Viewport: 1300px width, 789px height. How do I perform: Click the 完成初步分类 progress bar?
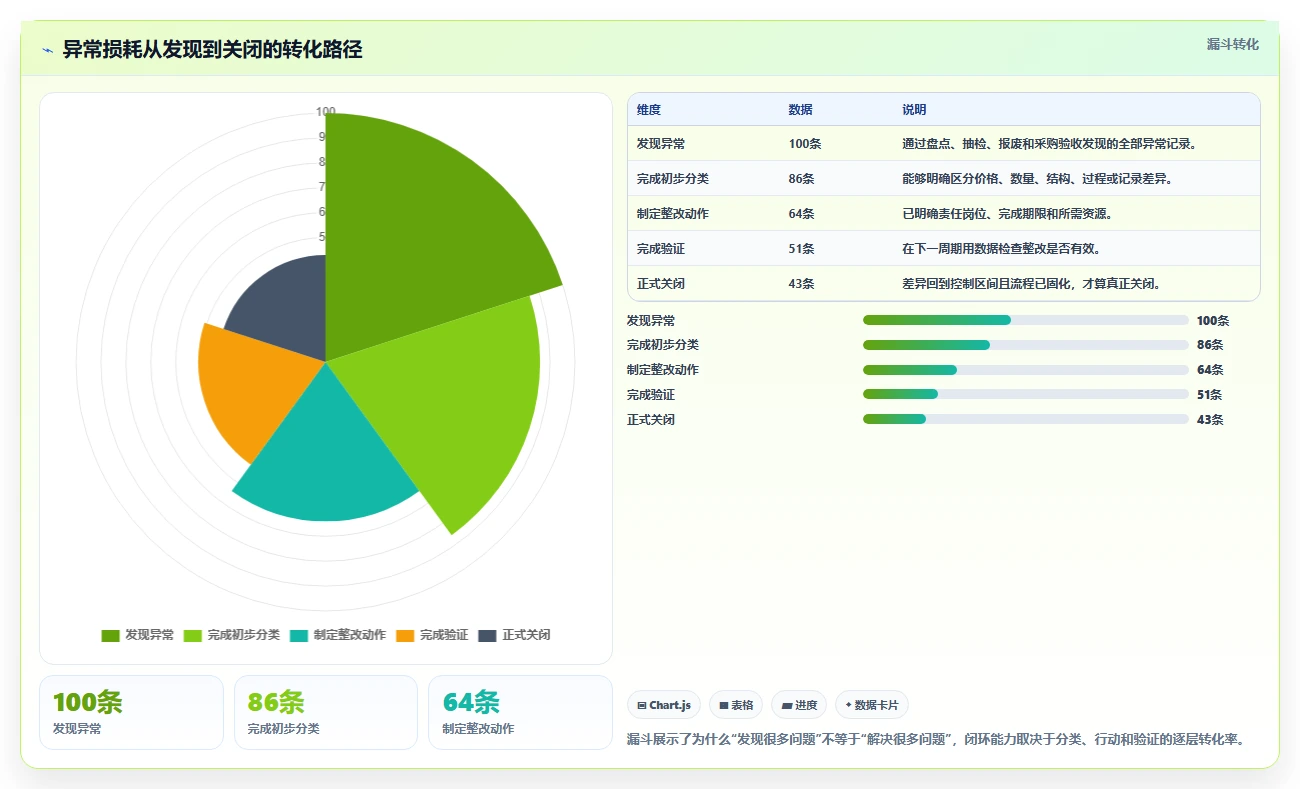(1025, 345)
